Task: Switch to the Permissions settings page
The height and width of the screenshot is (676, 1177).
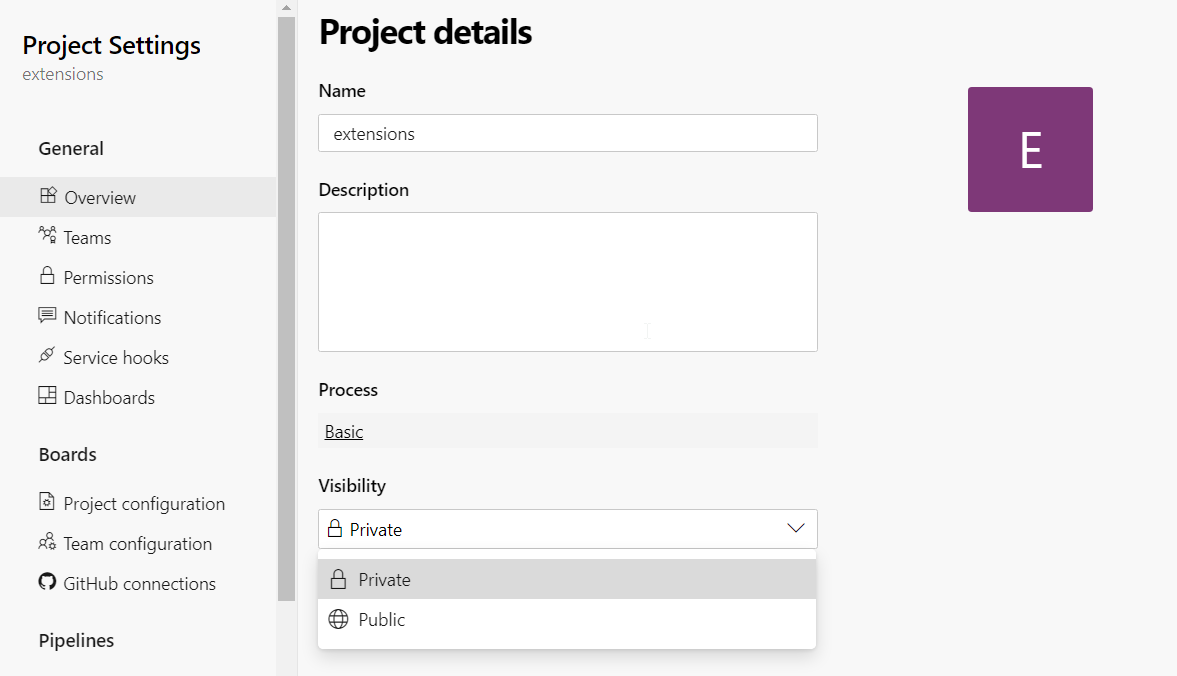Action: (x=108, y=277)
